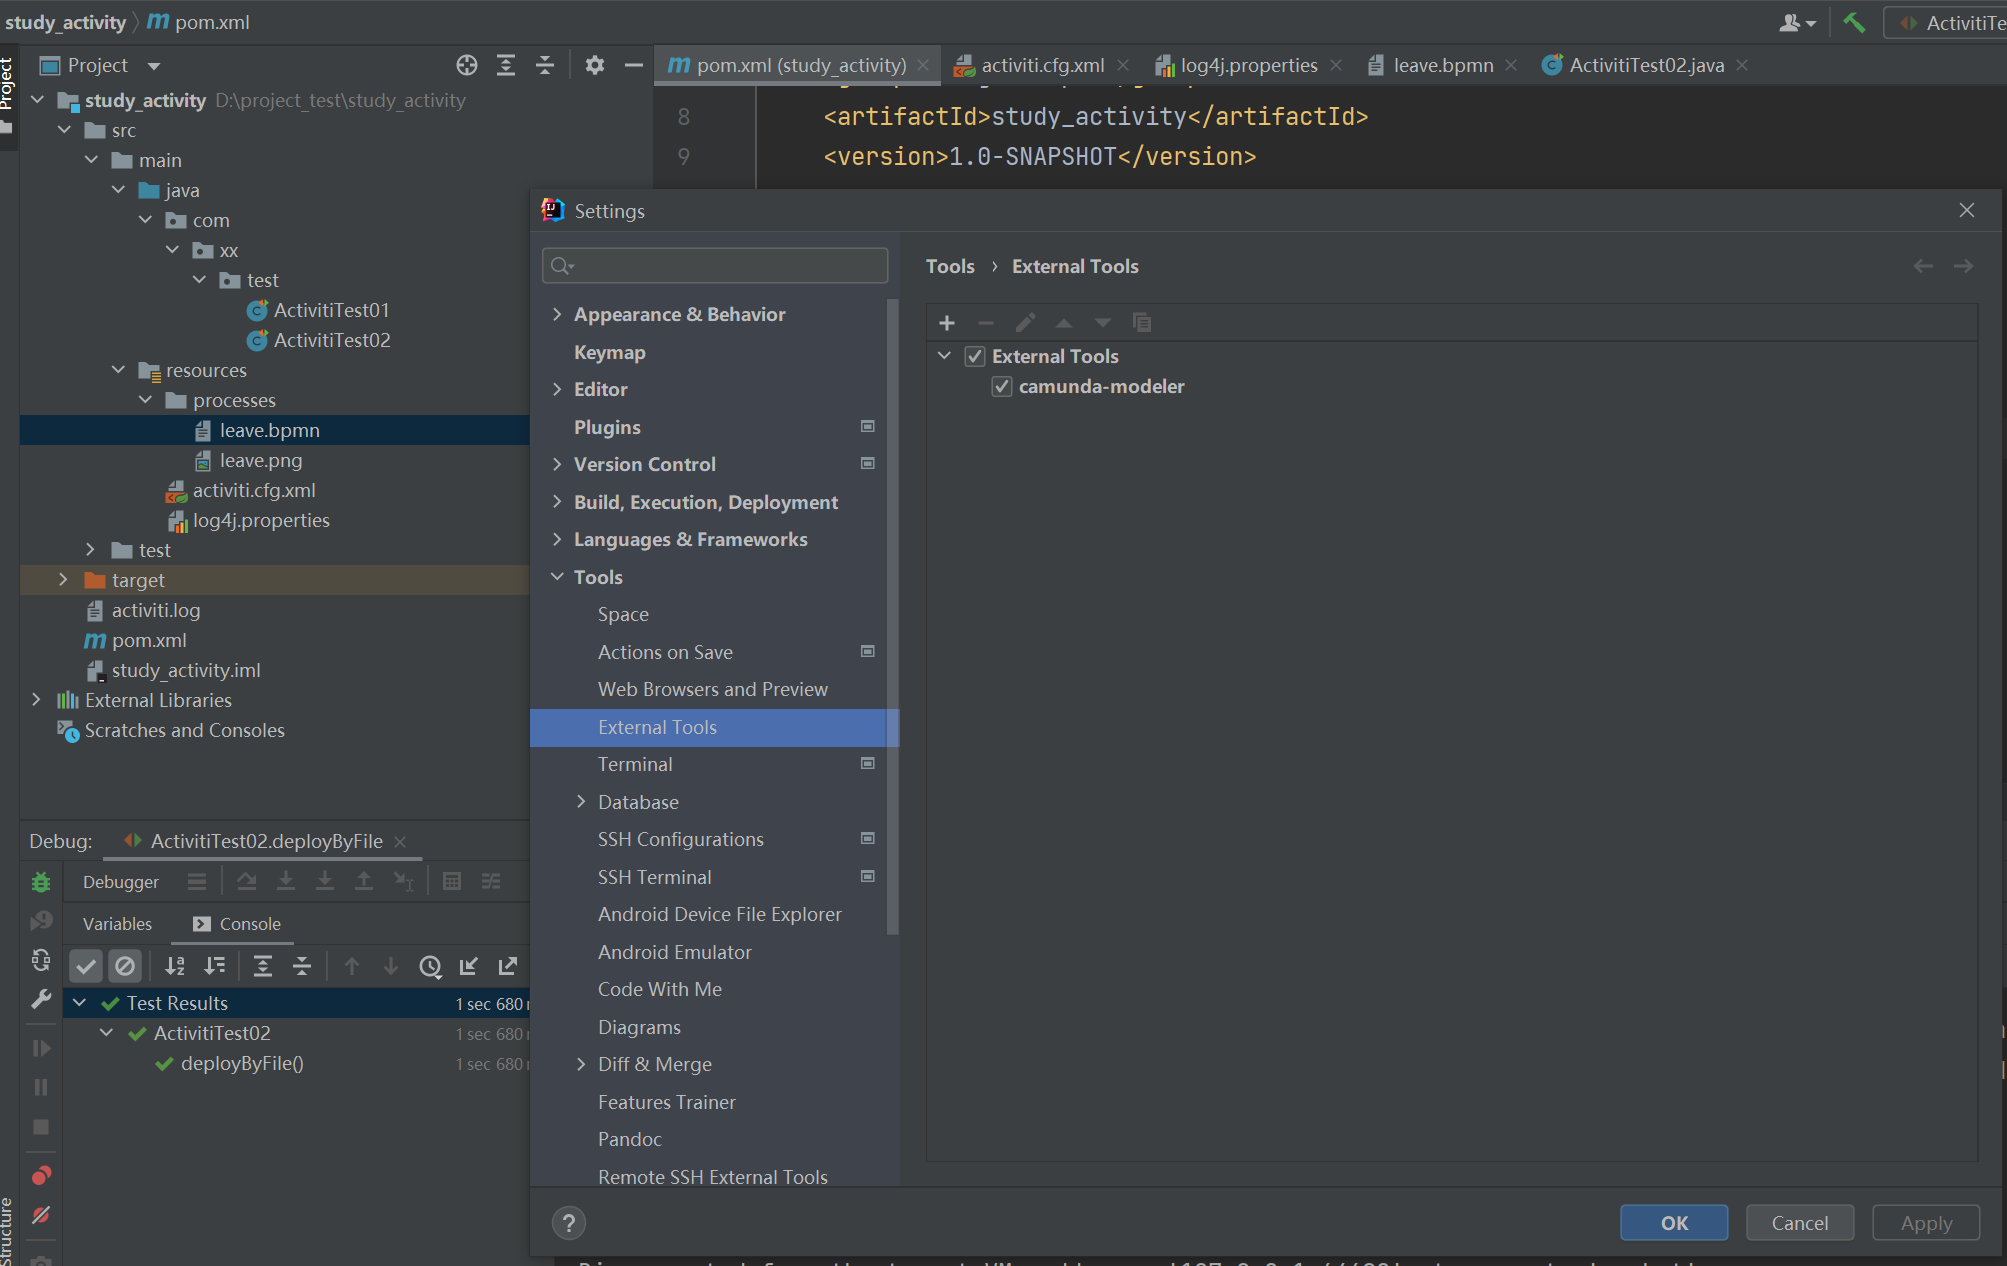The height and width of the screenshot is (1266, 2007).
Task: Click collapse all in project panel
Action: pyautogui.click(x=545, y=65)
